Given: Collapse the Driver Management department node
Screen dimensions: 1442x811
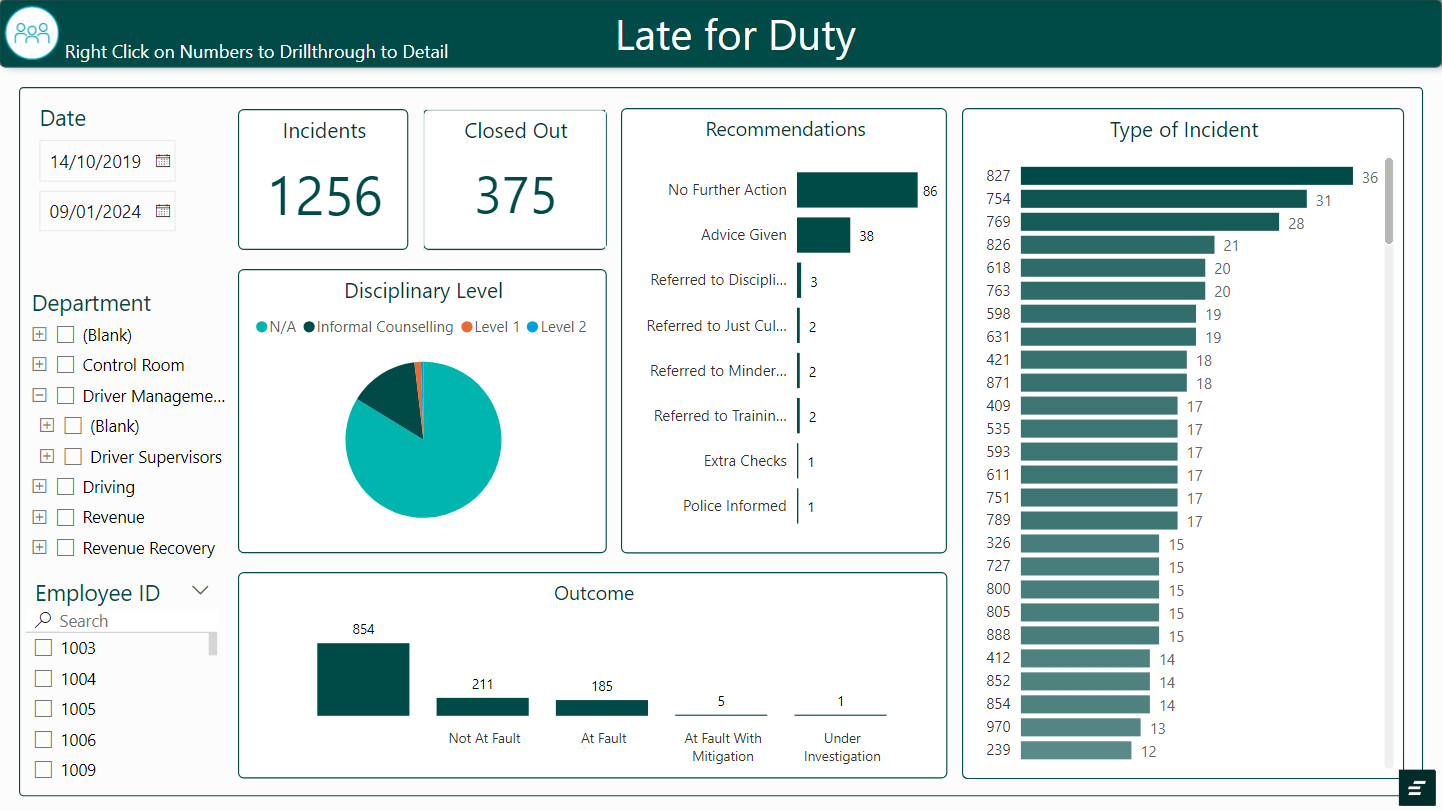Looking at the screenshot, I should (39, 396).
